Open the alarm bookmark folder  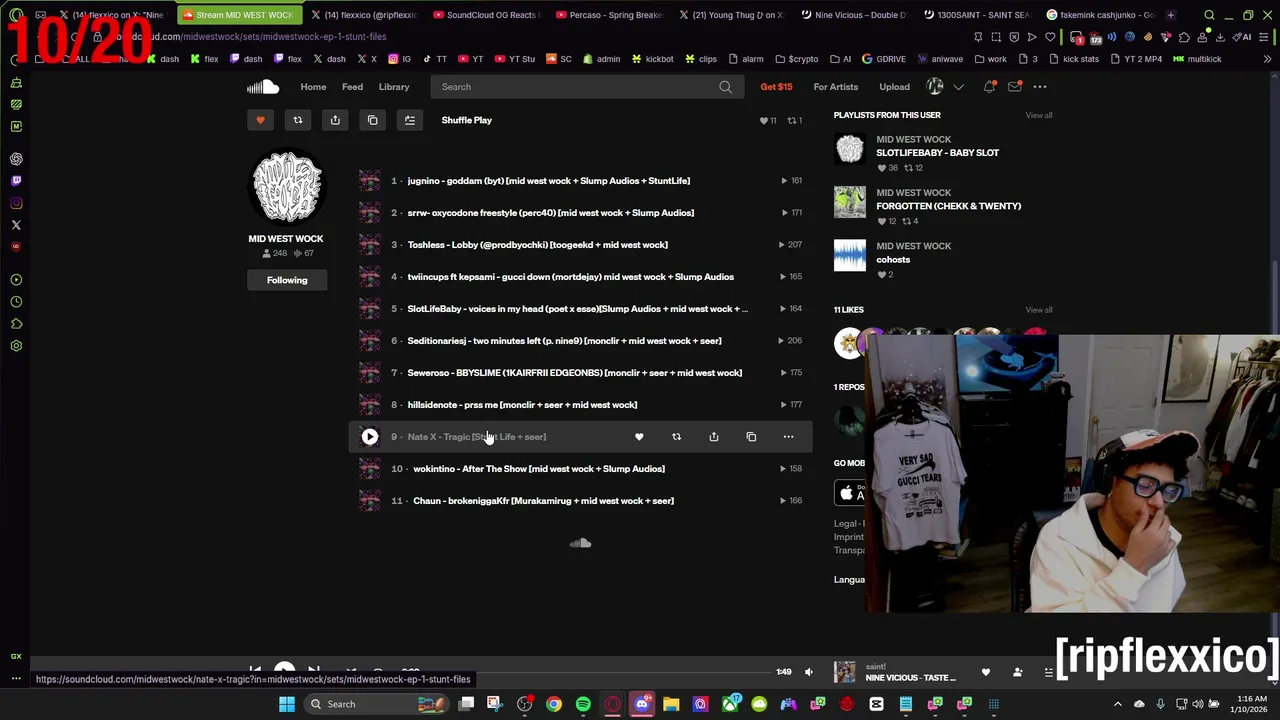746,59
